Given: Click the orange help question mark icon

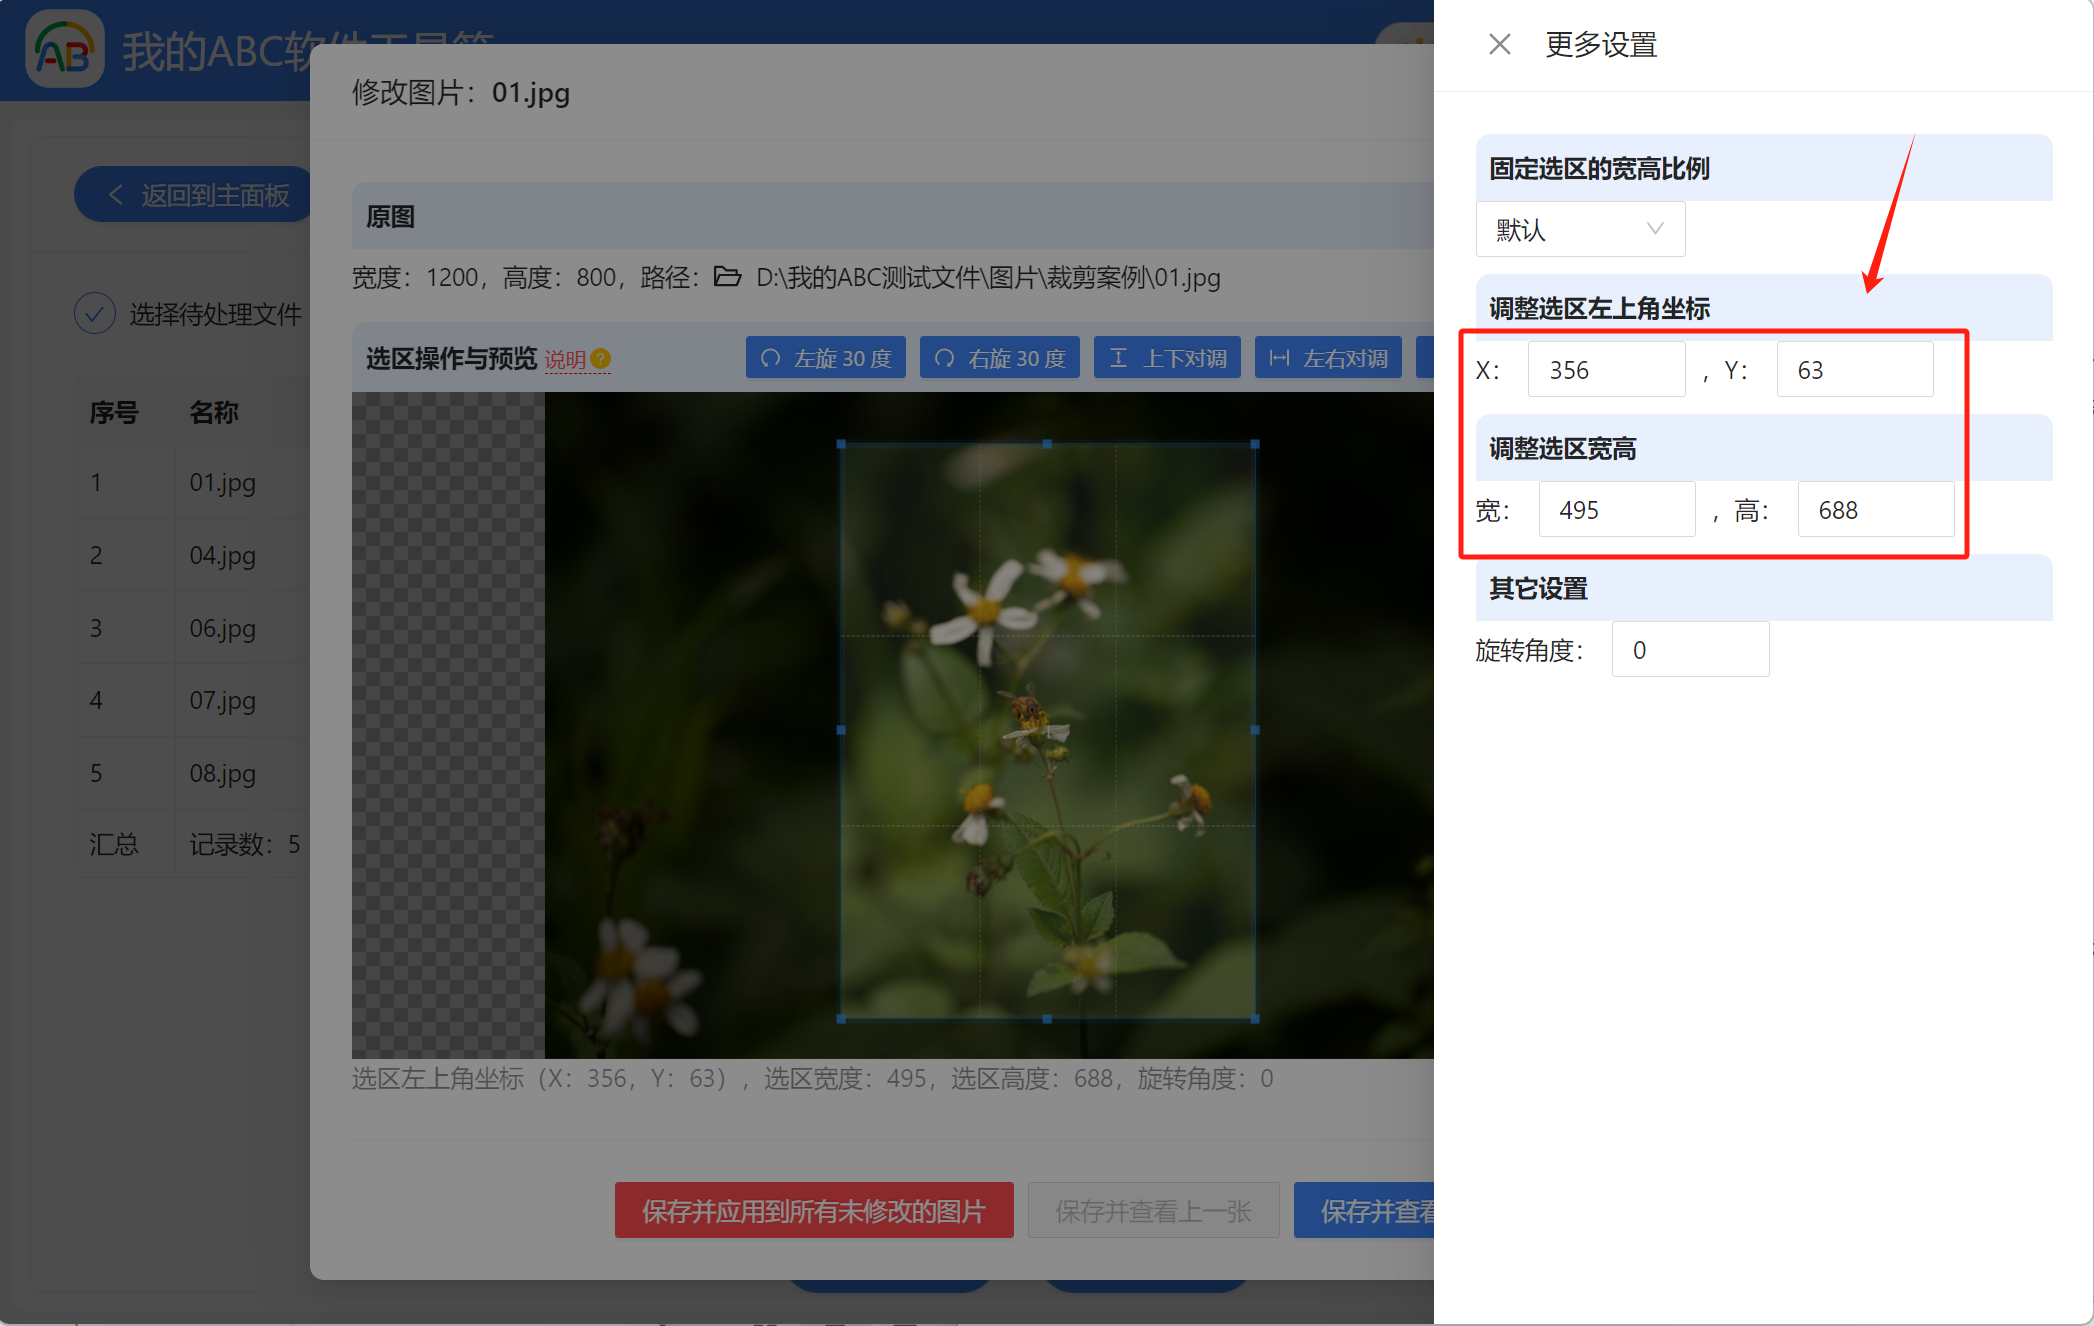Looking at the screenshot, I should point(601,359).
